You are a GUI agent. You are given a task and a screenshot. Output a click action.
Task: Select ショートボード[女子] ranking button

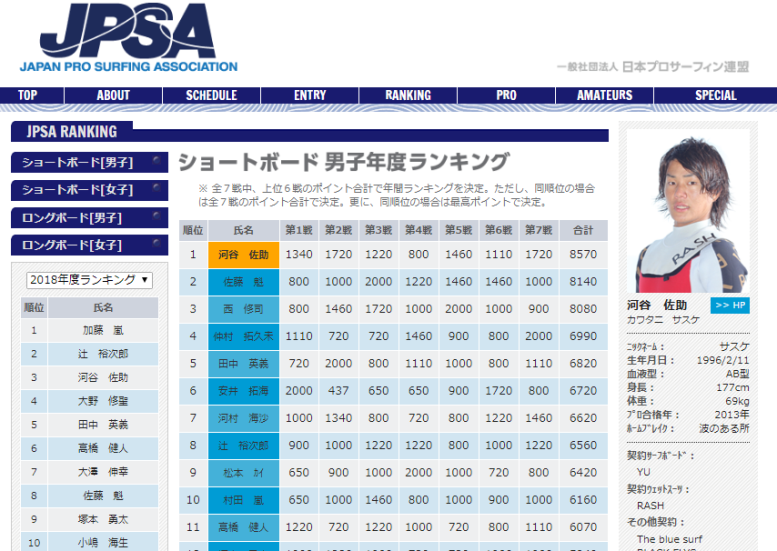pos(89,190)
